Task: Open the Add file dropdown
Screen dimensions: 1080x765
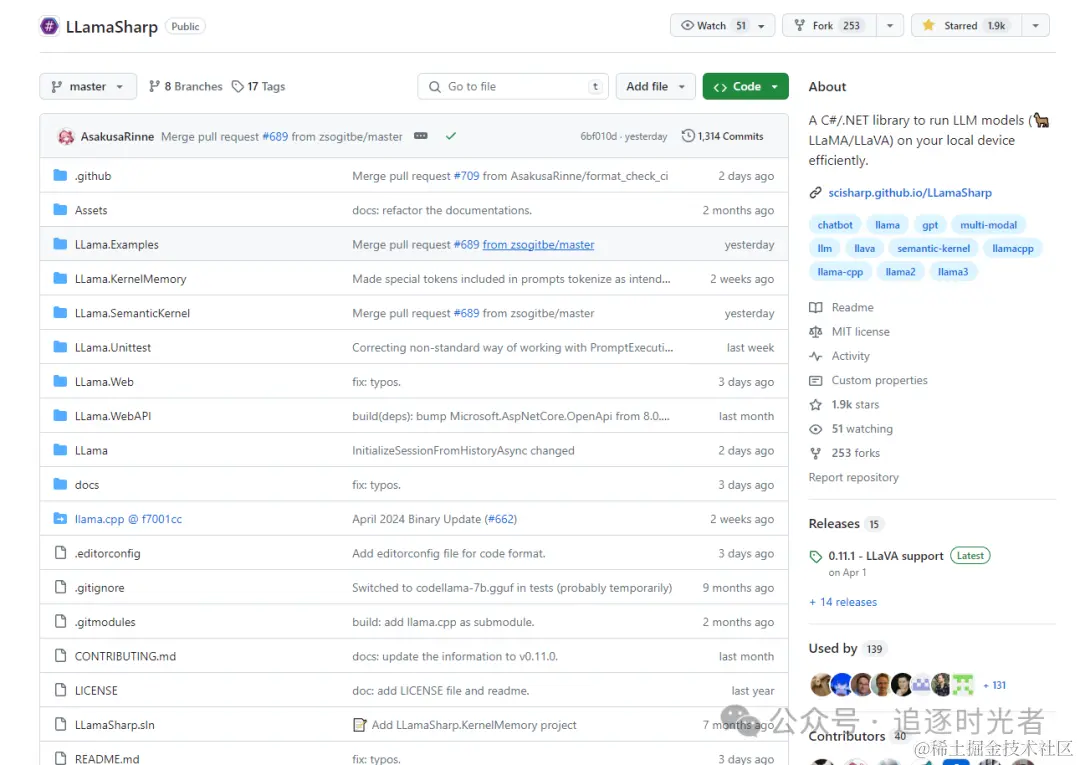Action: point(655,87)
